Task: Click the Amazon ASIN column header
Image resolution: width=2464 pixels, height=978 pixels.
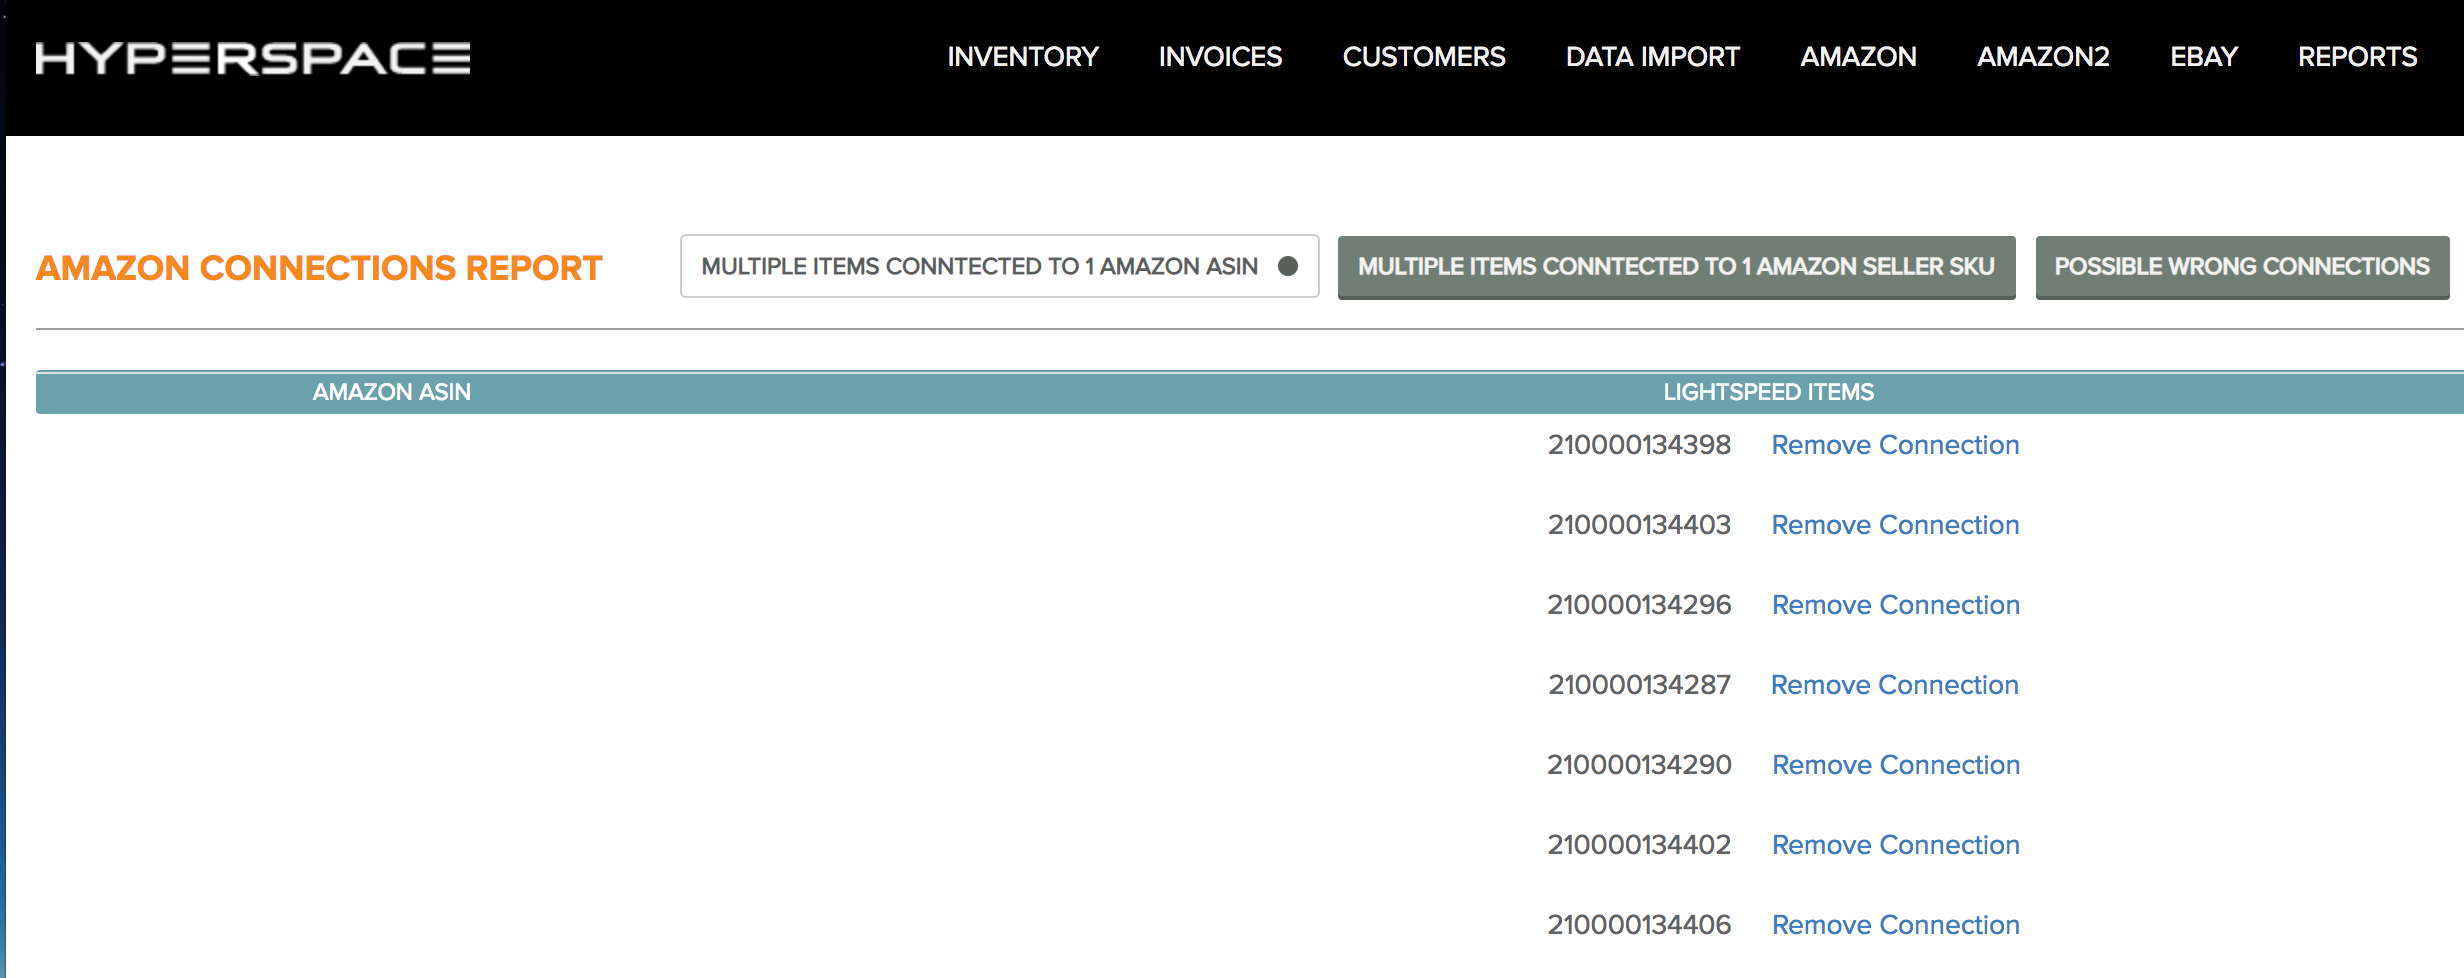Action: (x=391, y=392)
